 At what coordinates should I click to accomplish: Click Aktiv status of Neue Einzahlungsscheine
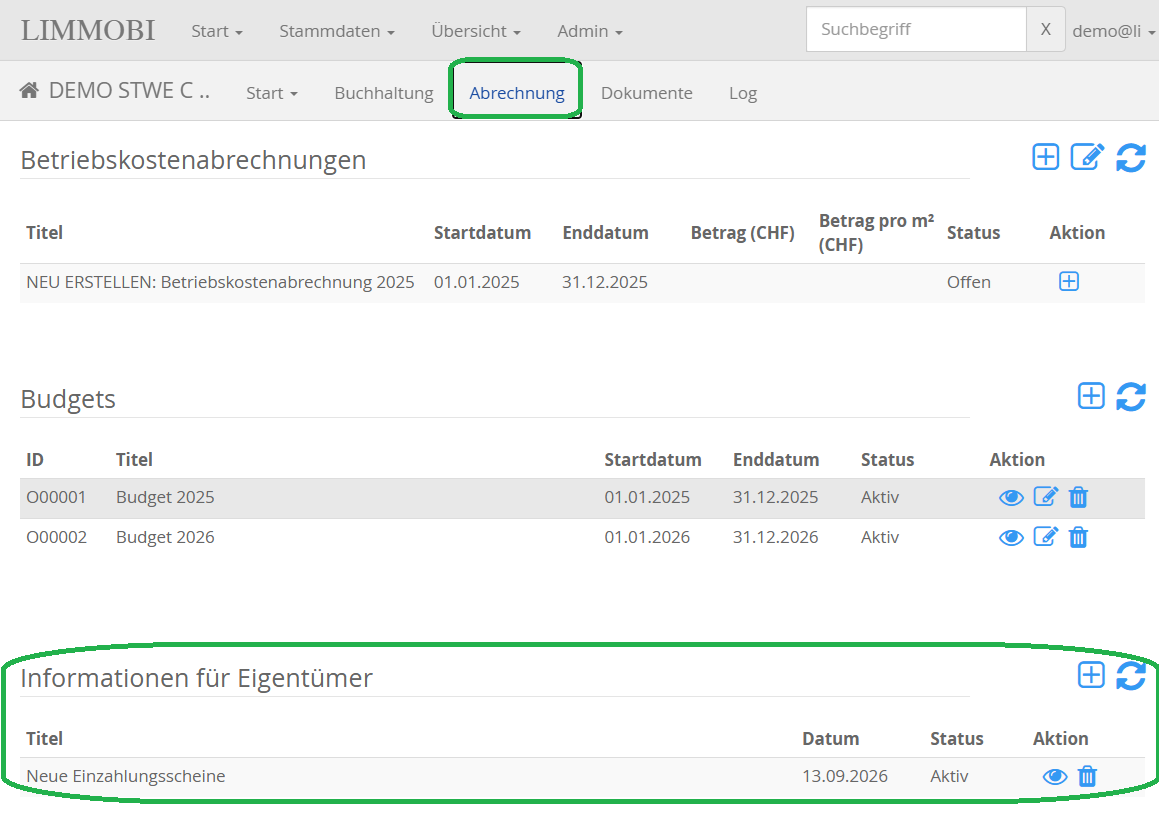[949, 777]
